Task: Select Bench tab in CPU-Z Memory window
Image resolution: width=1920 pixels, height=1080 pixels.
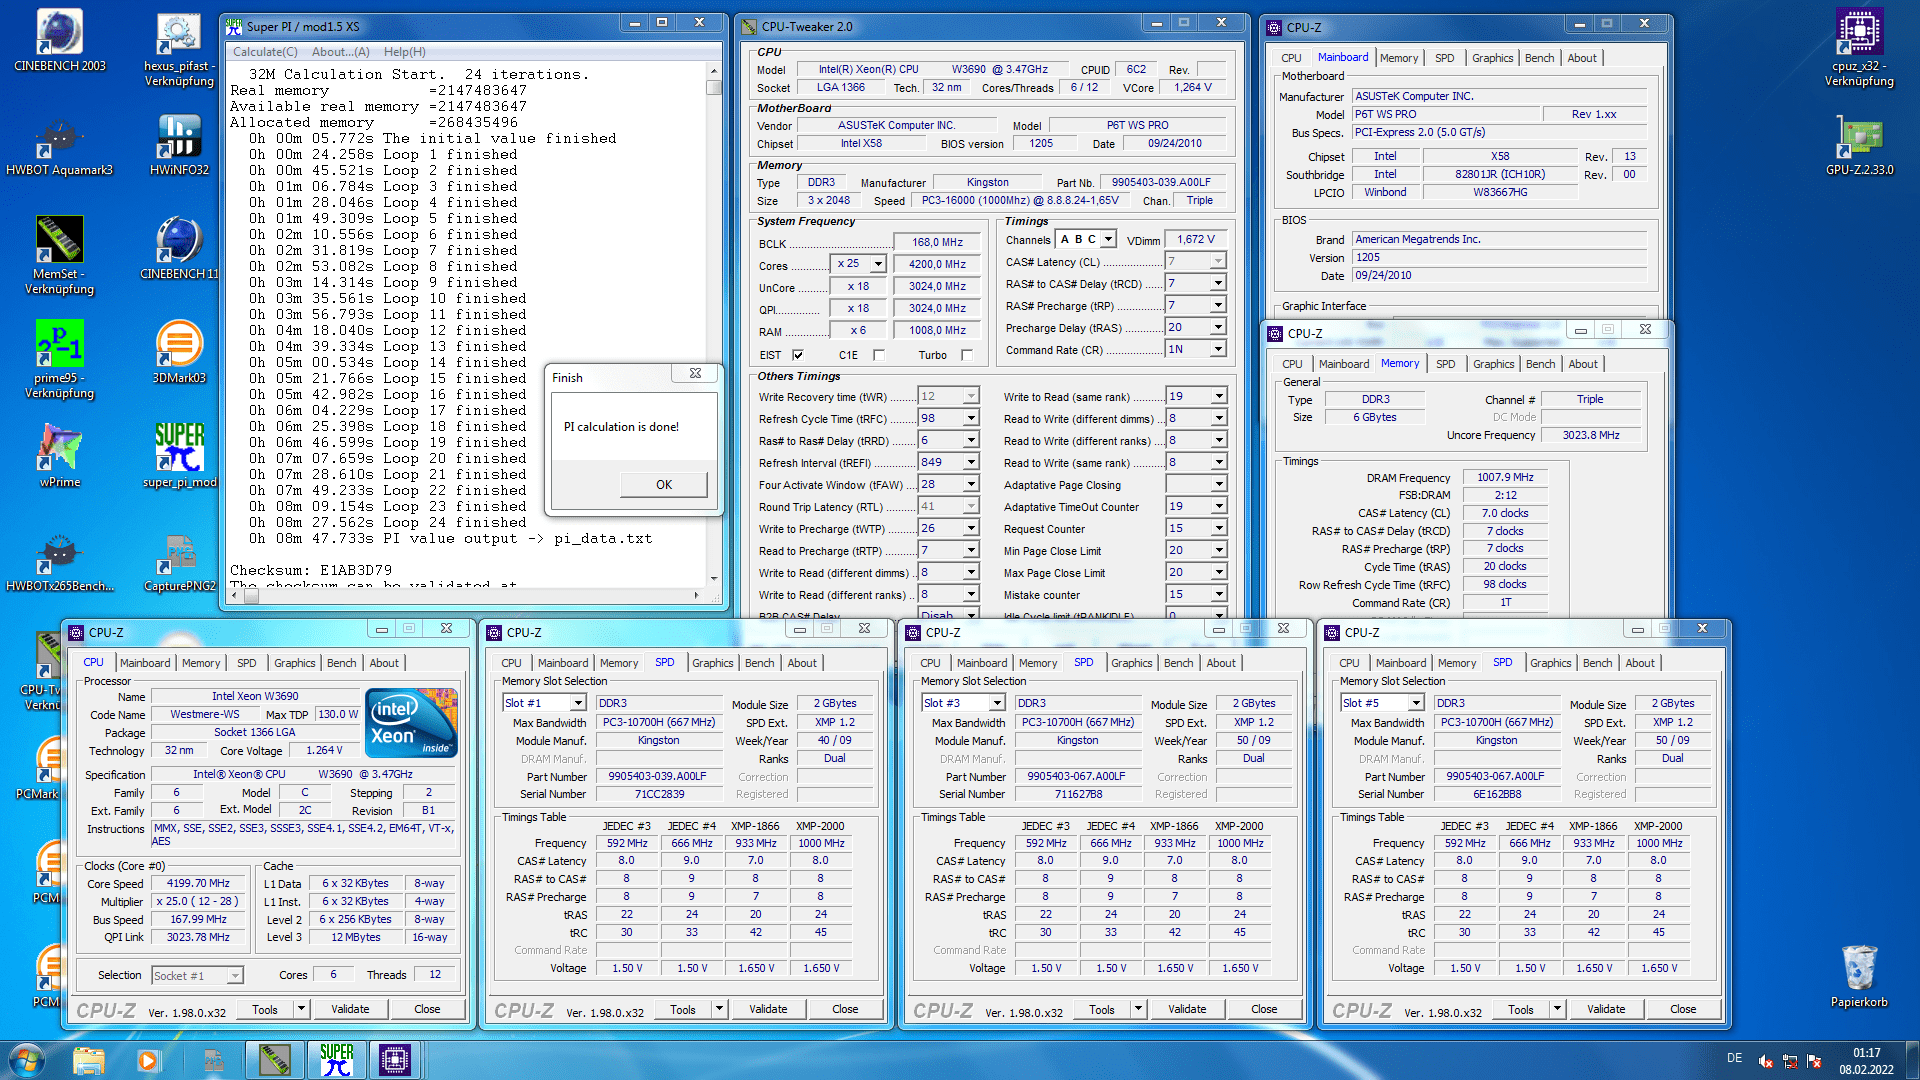Action: pyautogui.click(x=1540, y=364)
